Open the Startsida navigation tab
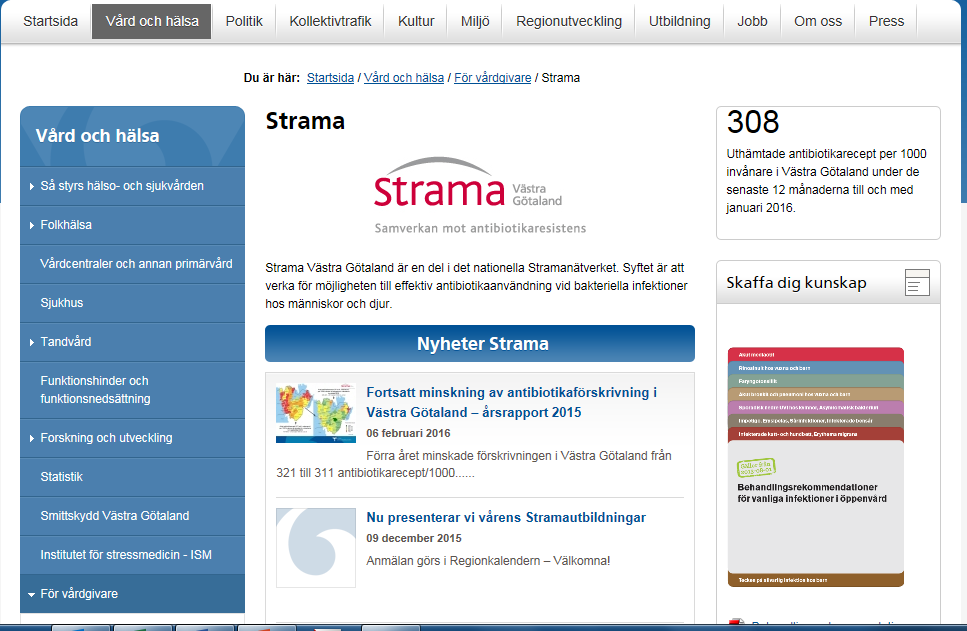 point(51,22)
